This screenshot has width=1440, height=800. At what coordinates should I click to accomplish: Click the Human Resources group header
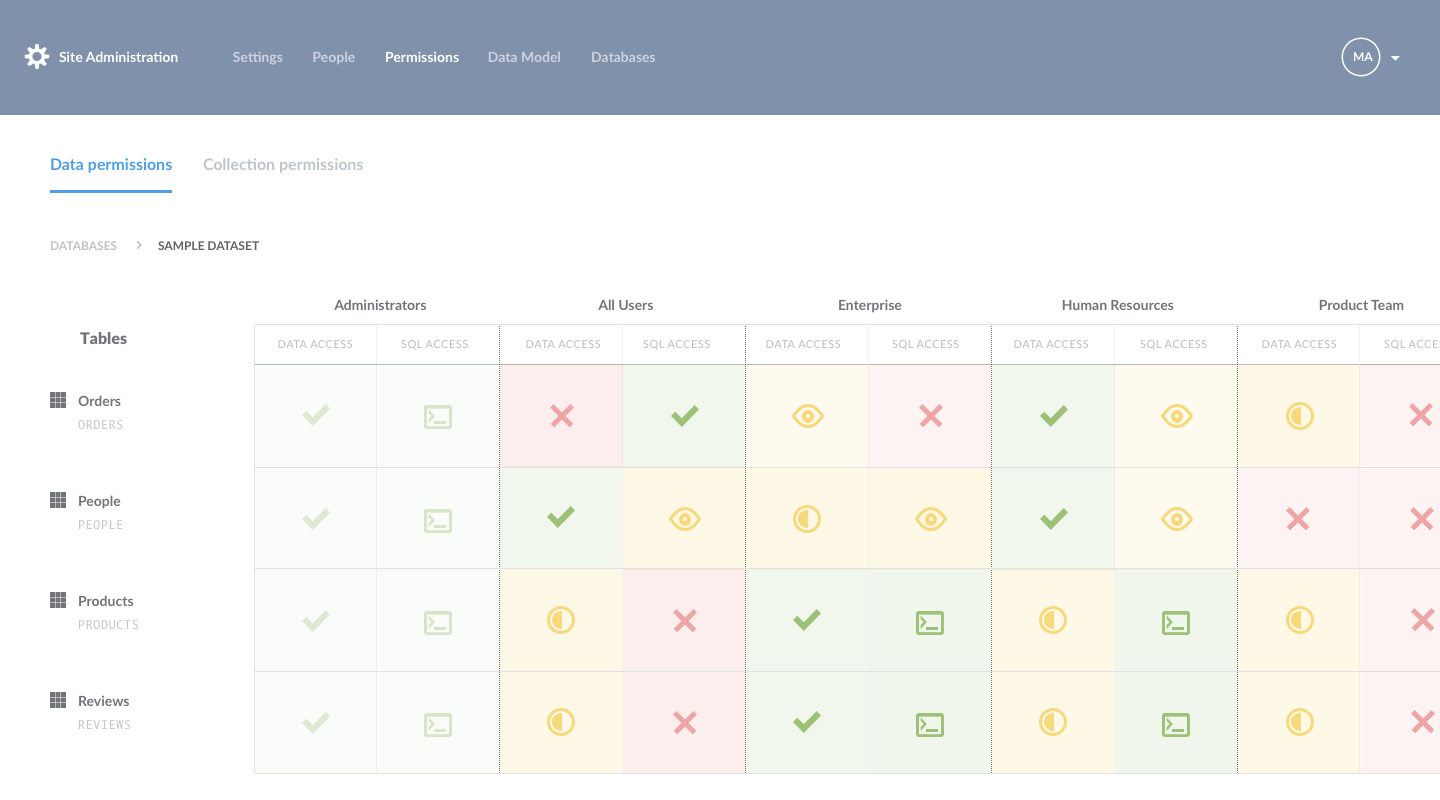pos(1117,305)
